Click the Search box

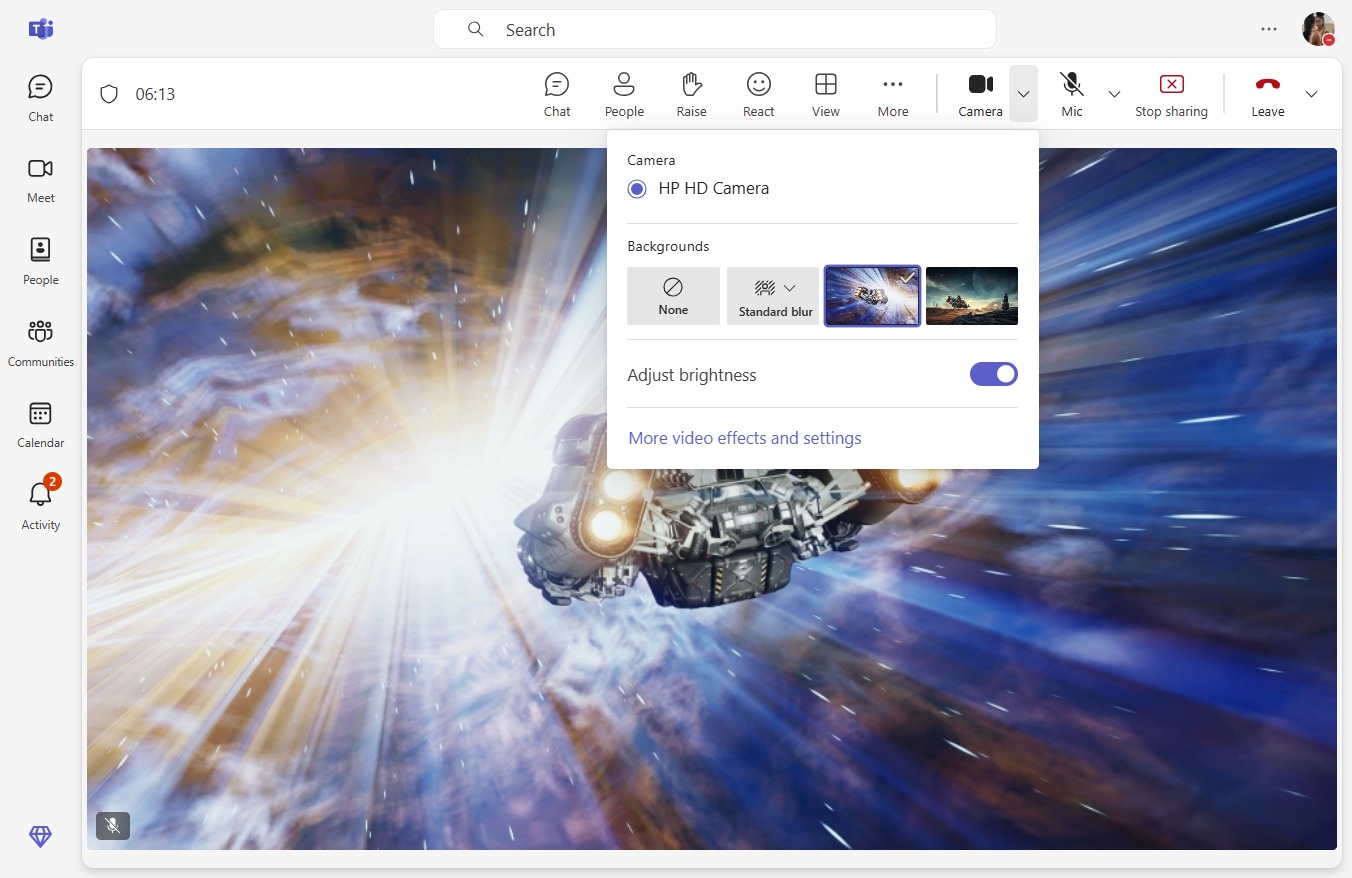714,29
